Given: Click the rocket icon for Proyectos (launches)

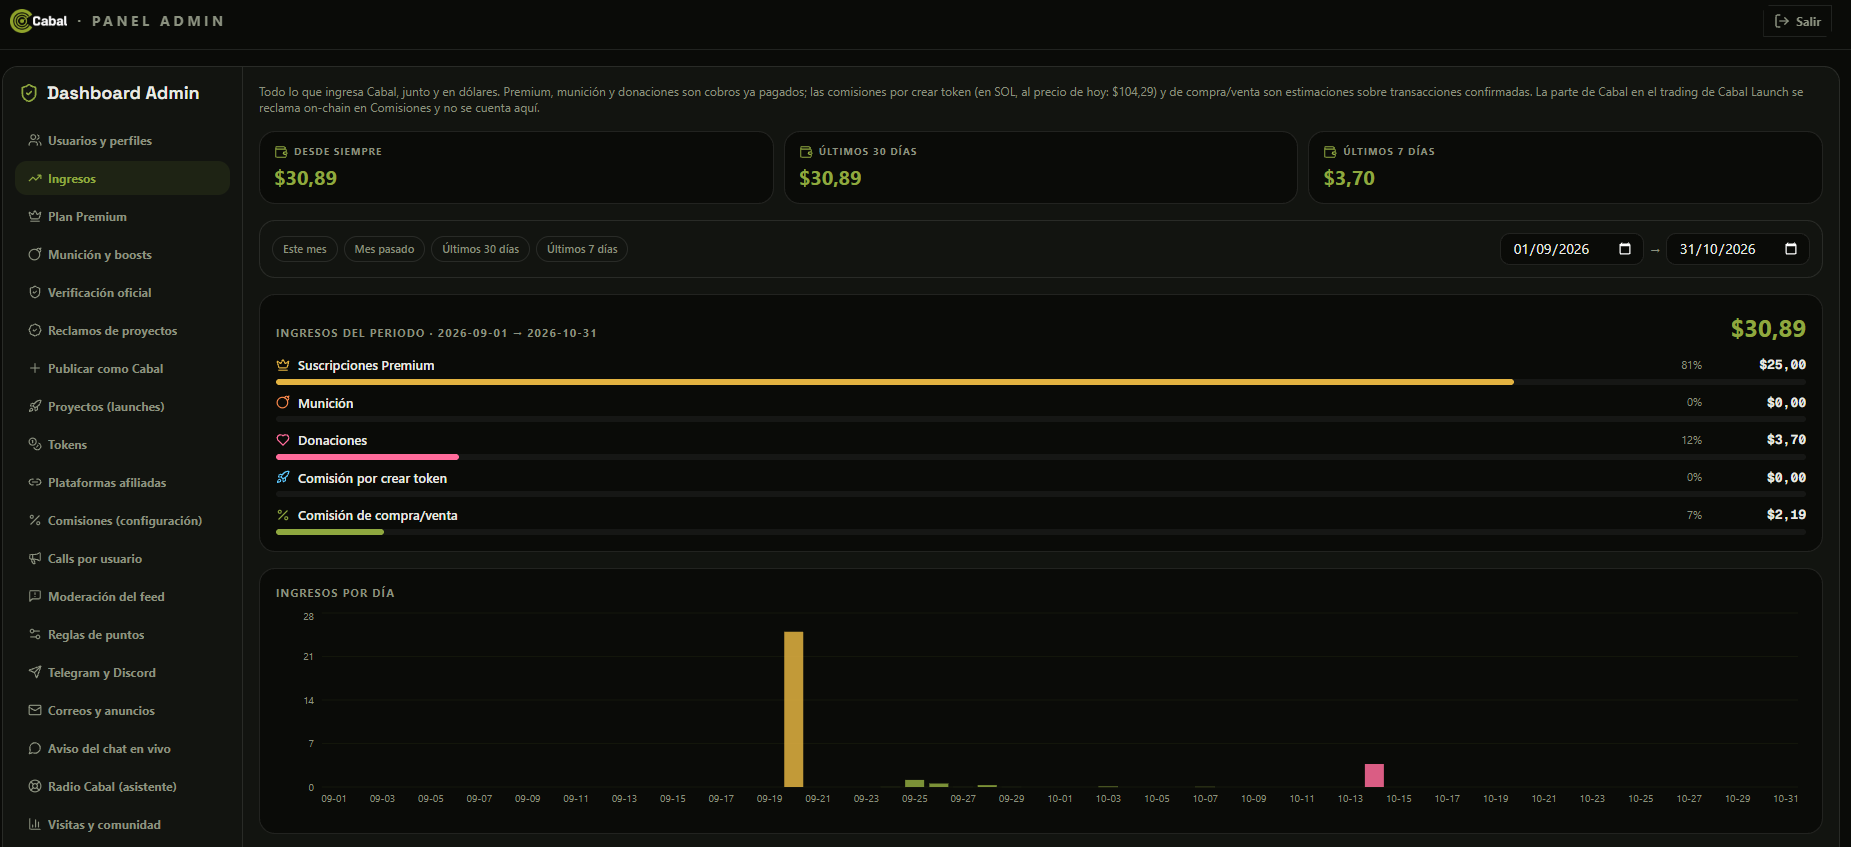Looking at the screenshot, I should coord(35,407).
